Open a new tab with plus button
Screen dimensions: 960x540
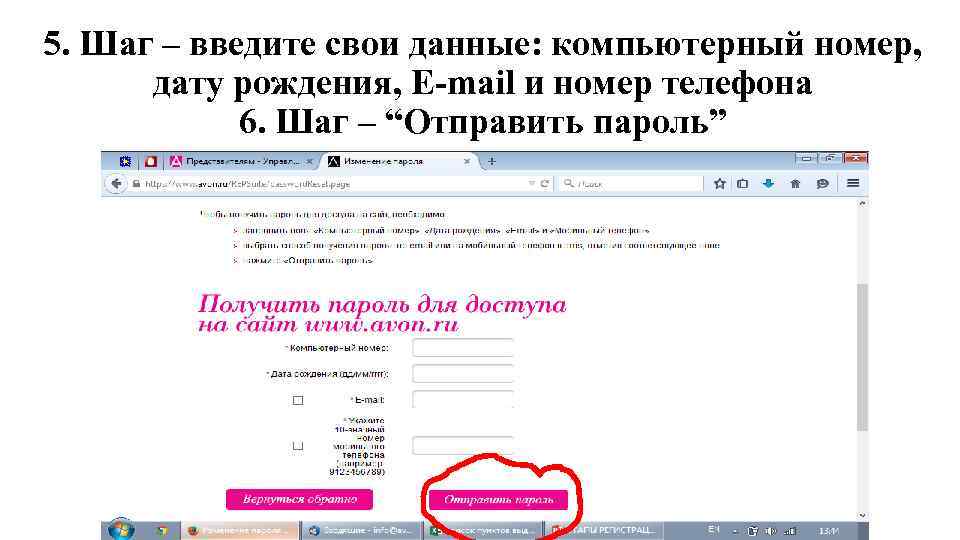(x=491, y=162)
